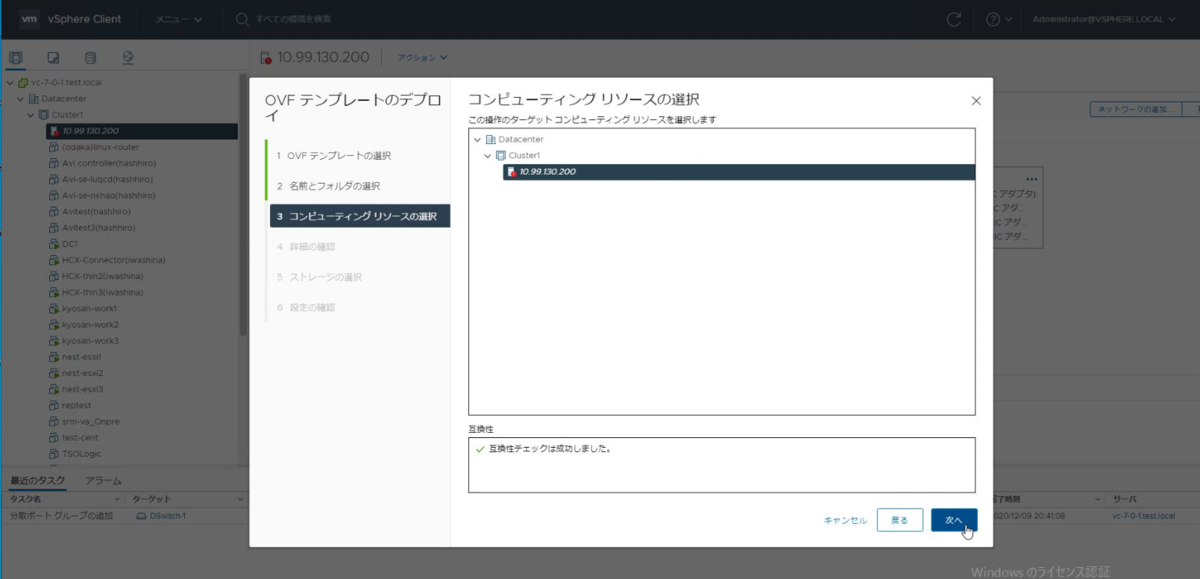Click VM icon of nest-esxi1

point(54,356)
